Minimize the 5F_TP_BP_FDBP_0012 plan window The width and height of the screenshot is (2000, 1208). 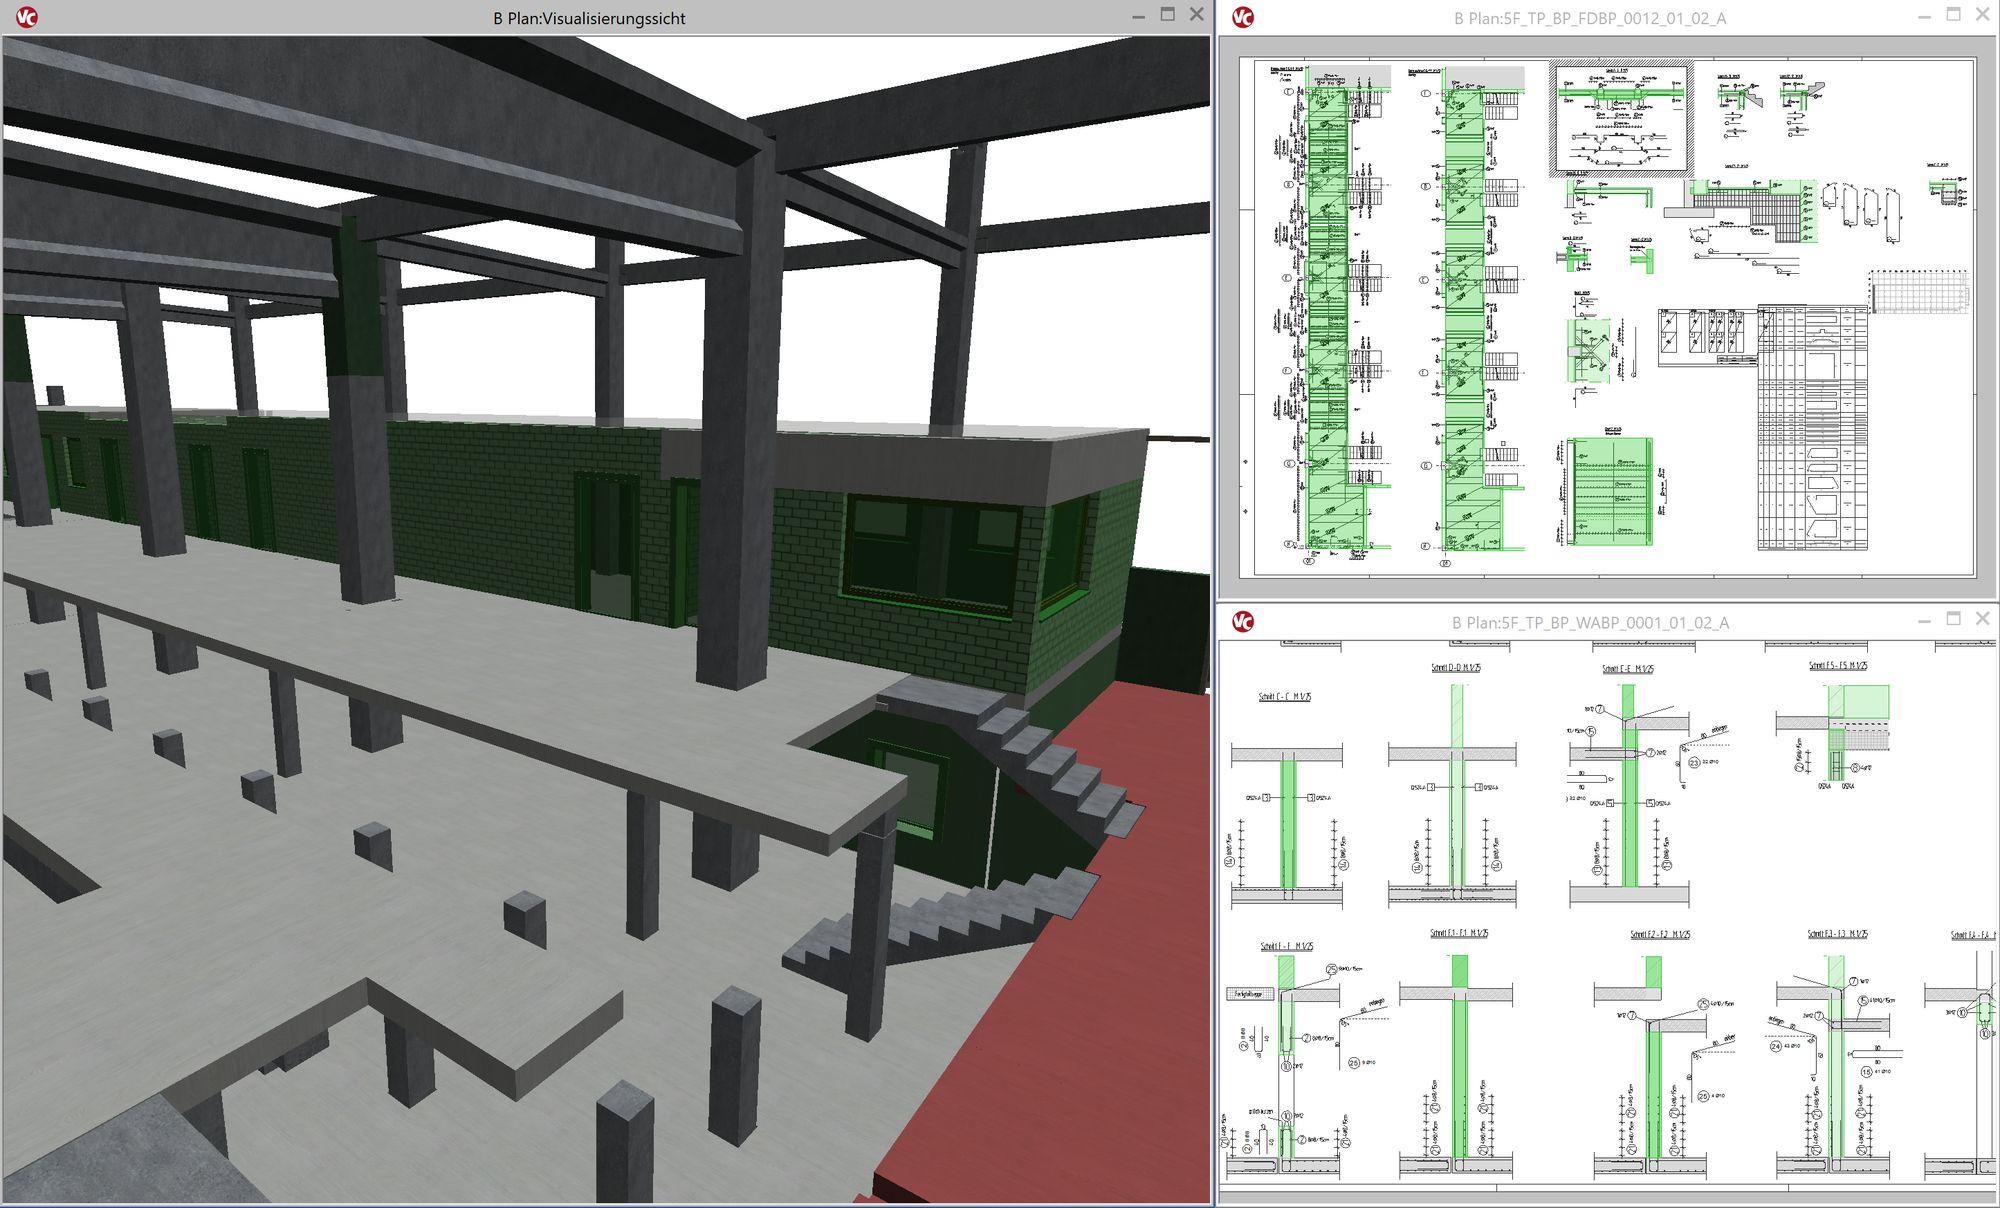pos(1924,17)
